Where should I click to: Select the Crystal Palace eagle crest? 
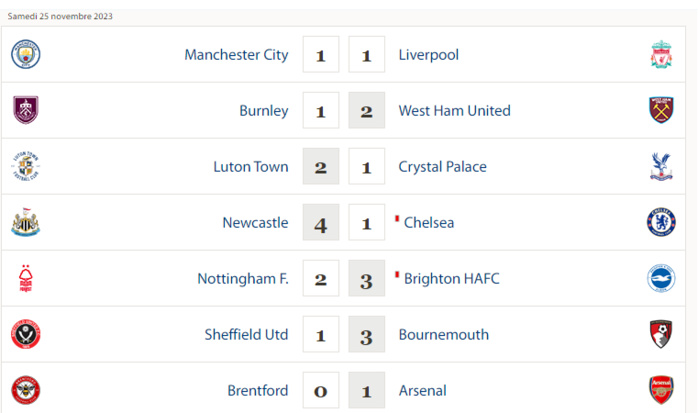pyautogui.click(x=661, y=166)
